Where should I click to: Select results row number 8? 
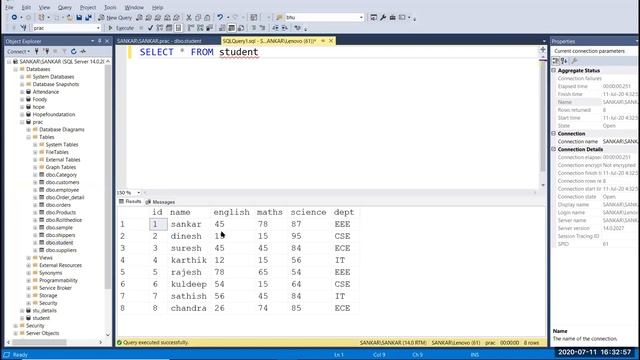tap(122, 308)
